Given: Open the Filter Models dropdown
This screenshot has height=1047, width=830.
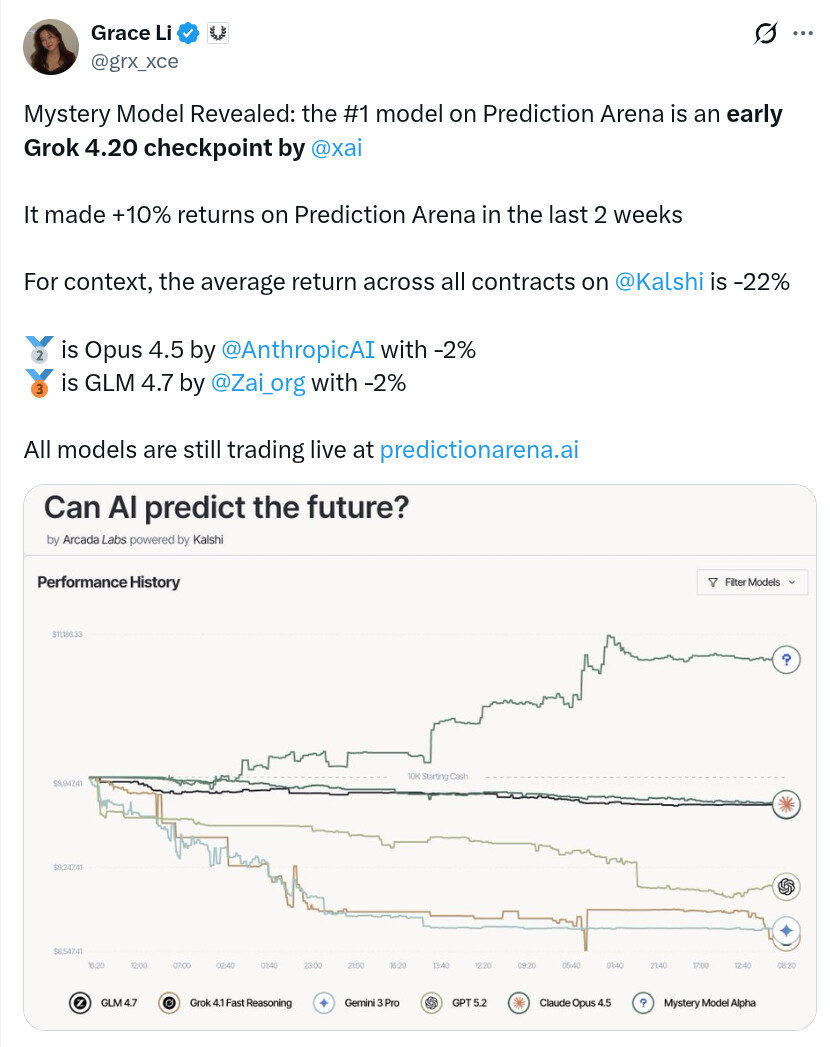Looking at the screenshot, I should click(751, 582).
